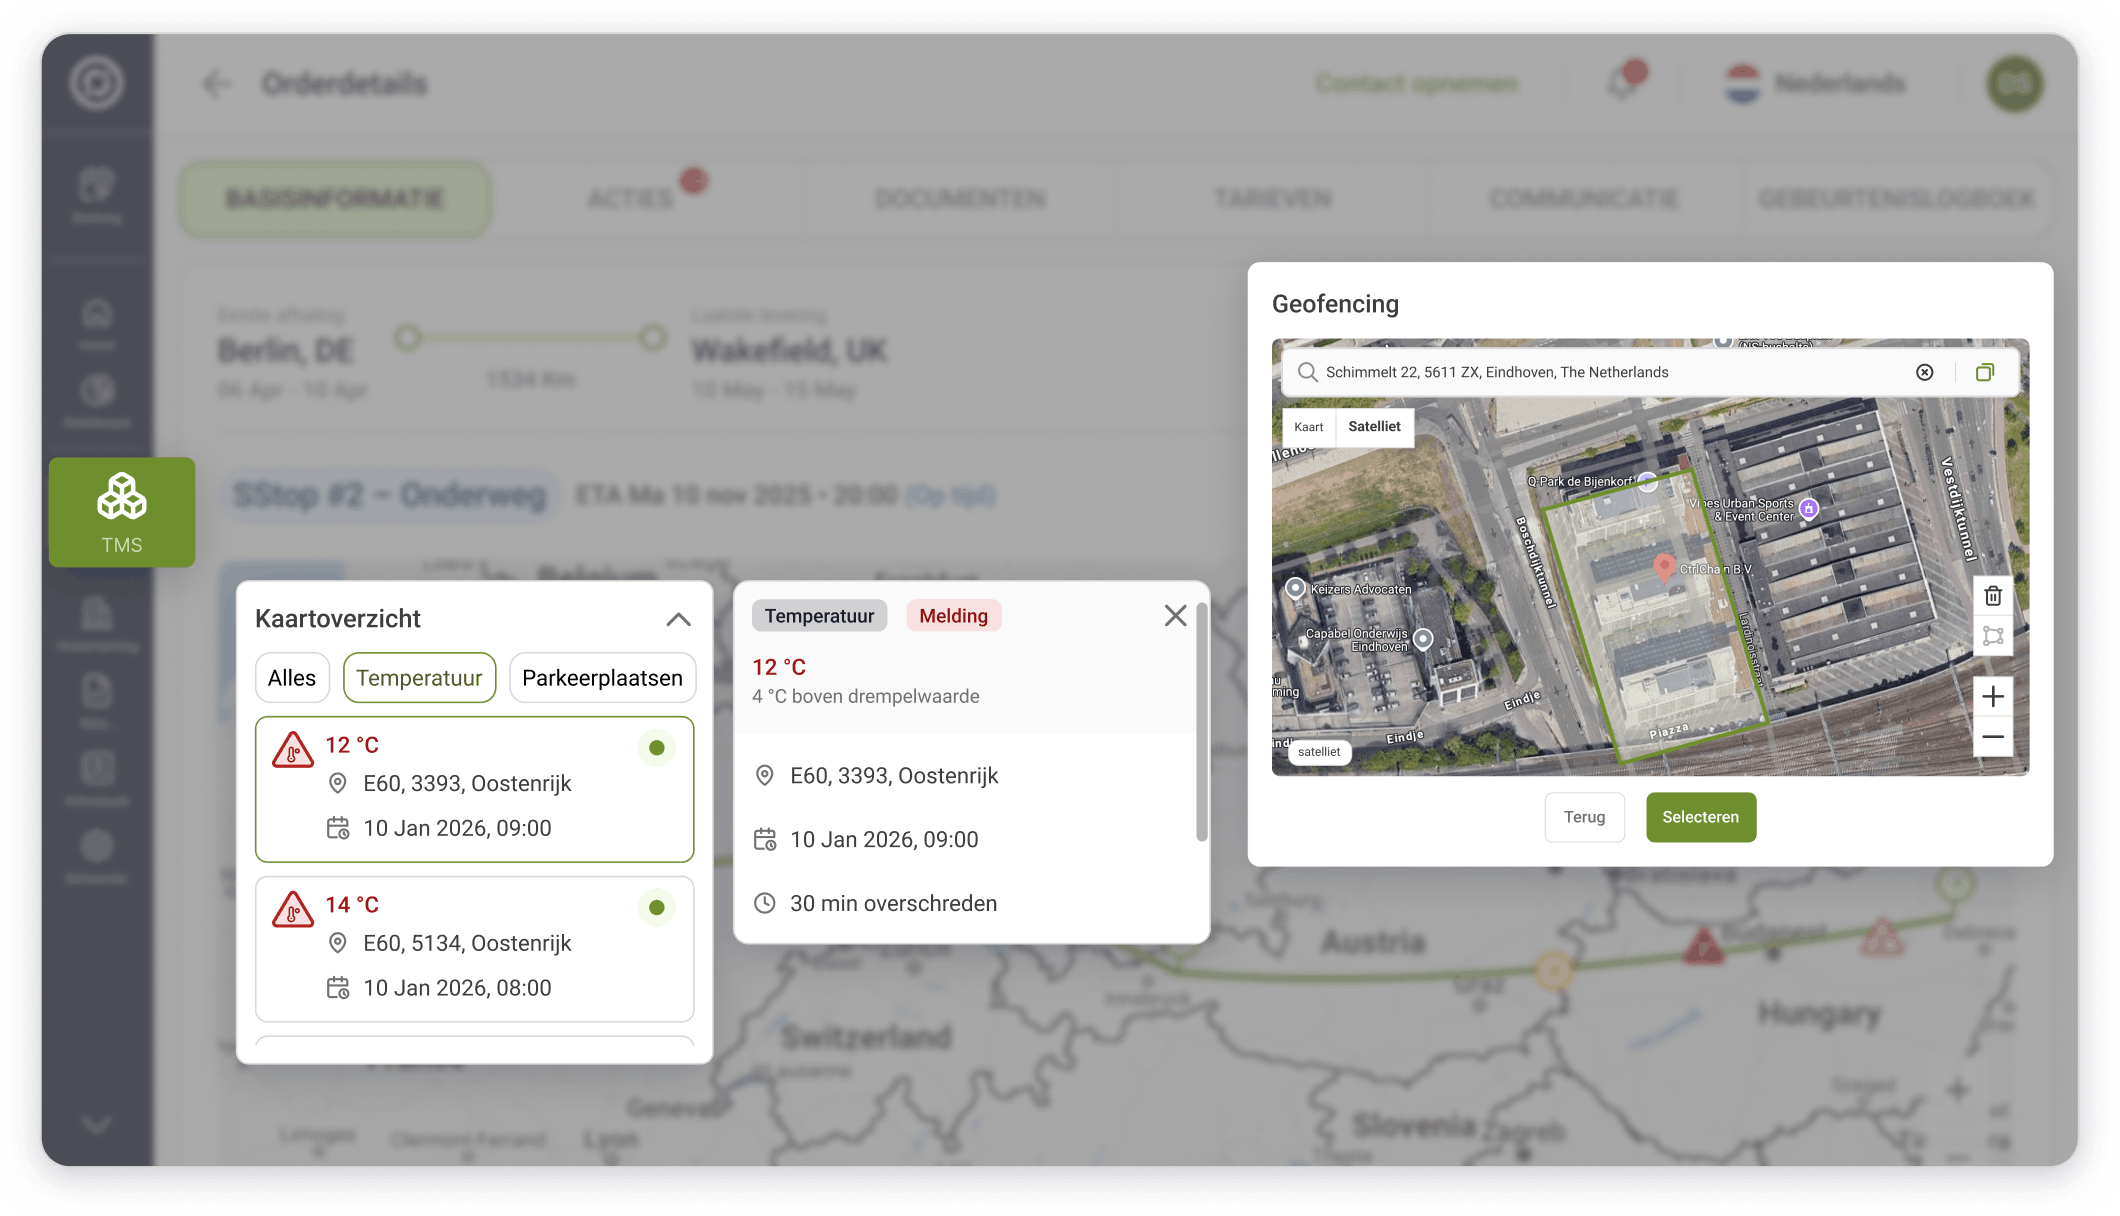Switch map to Kaart view
Screen dimensions: 2120x1216
(1308, 427)
